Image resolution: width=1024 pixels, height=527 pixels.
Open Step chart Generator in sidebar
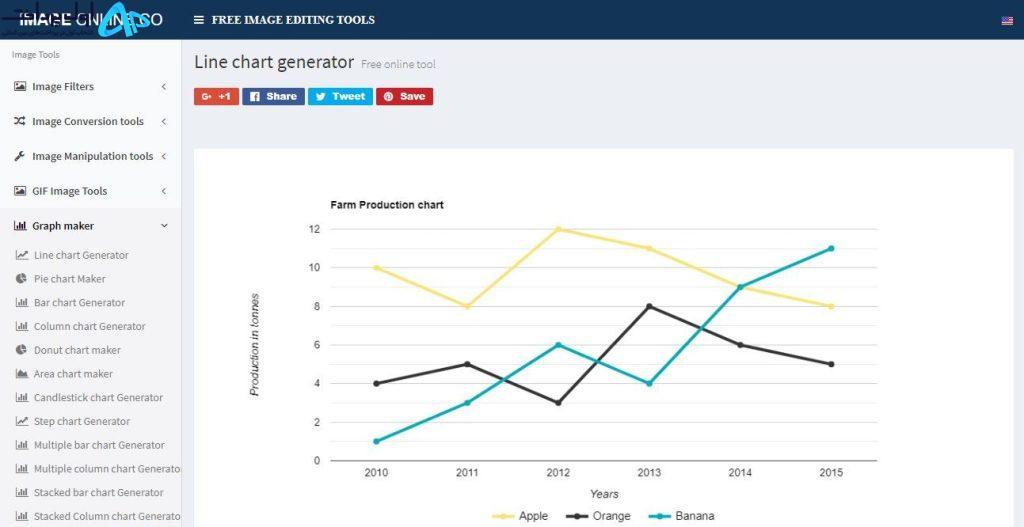click(x=82, y=421)
